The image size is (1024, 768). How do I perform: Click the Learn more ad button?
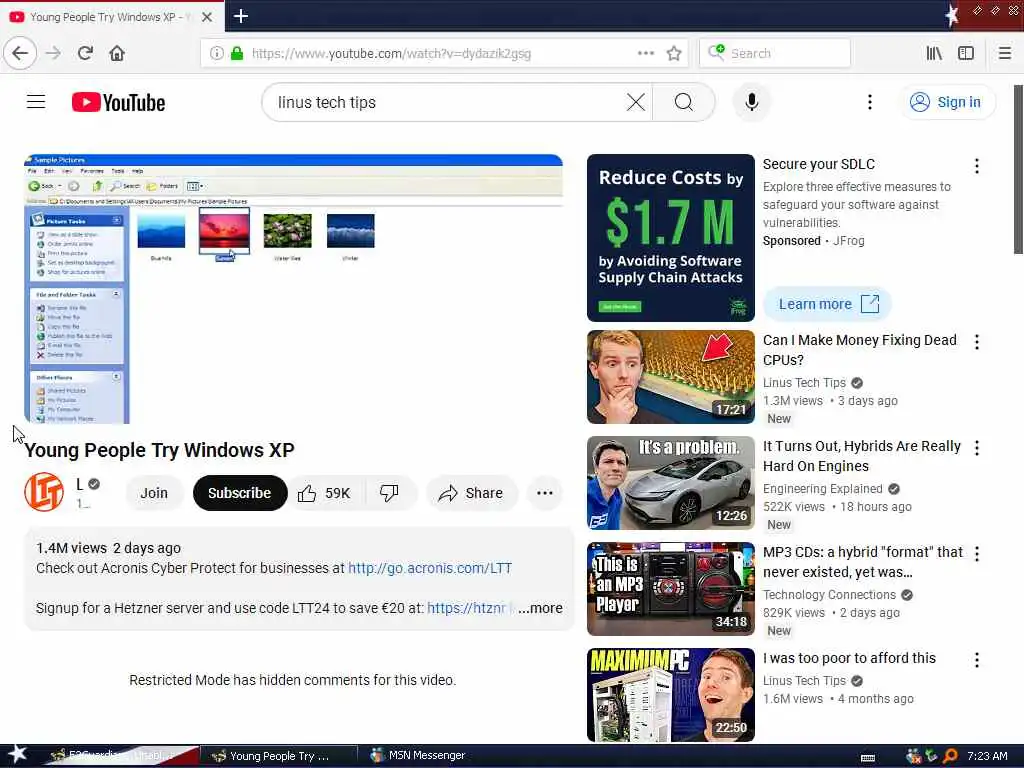(x=827, y=304)
